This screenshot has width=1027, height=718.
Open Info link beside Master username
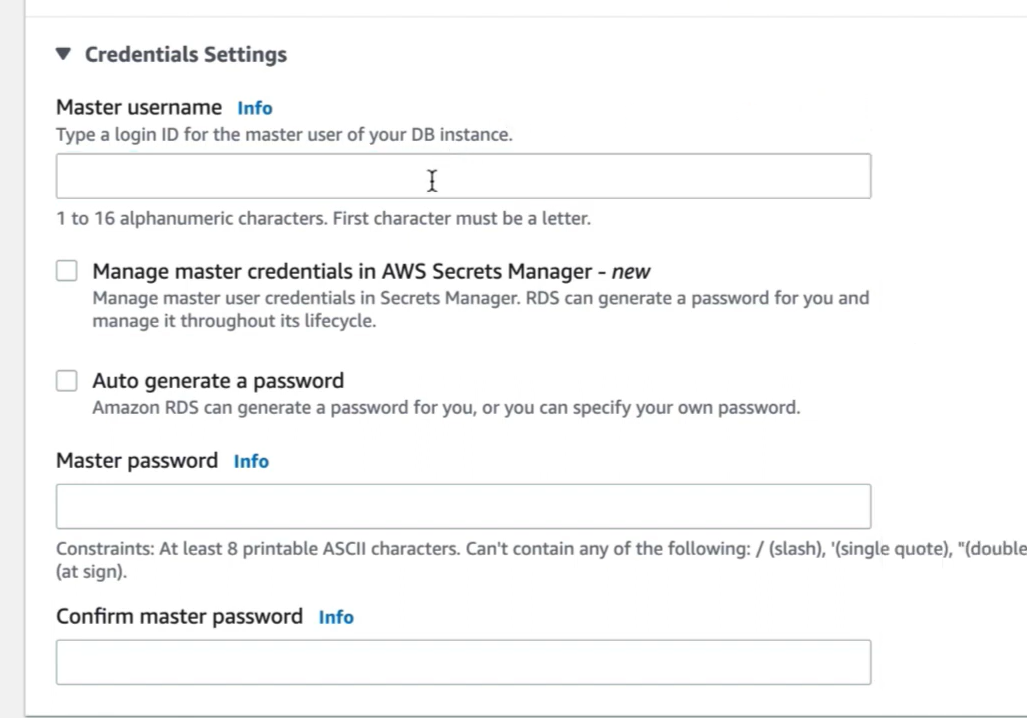pos(255,108)
